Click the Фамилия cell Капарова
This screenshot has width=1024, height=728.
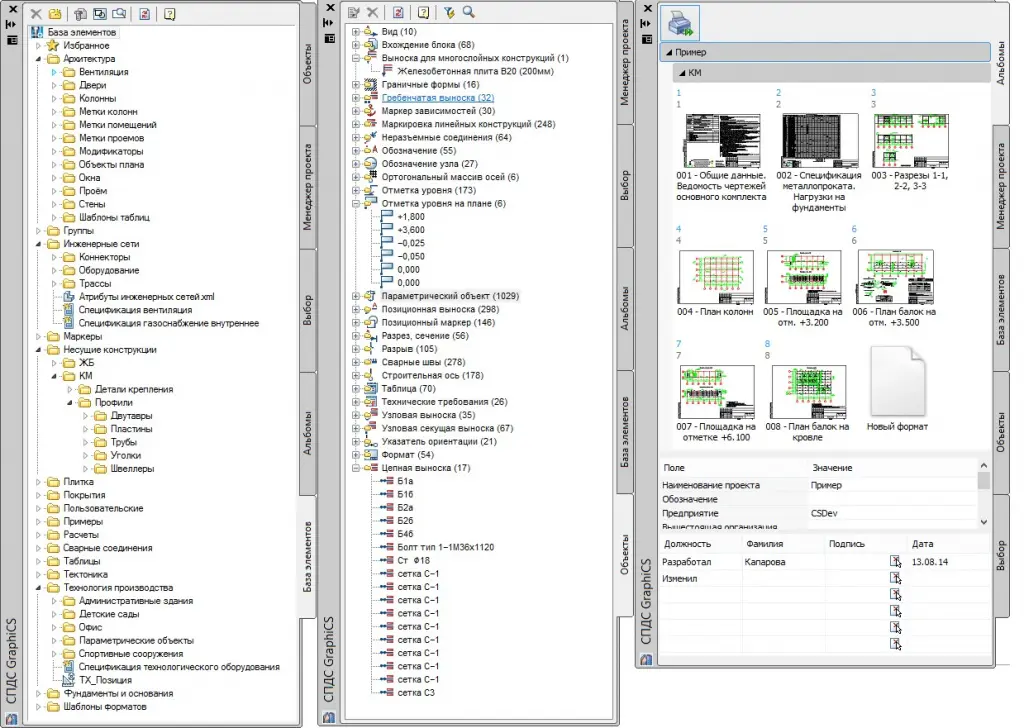(x=765, y=562)
